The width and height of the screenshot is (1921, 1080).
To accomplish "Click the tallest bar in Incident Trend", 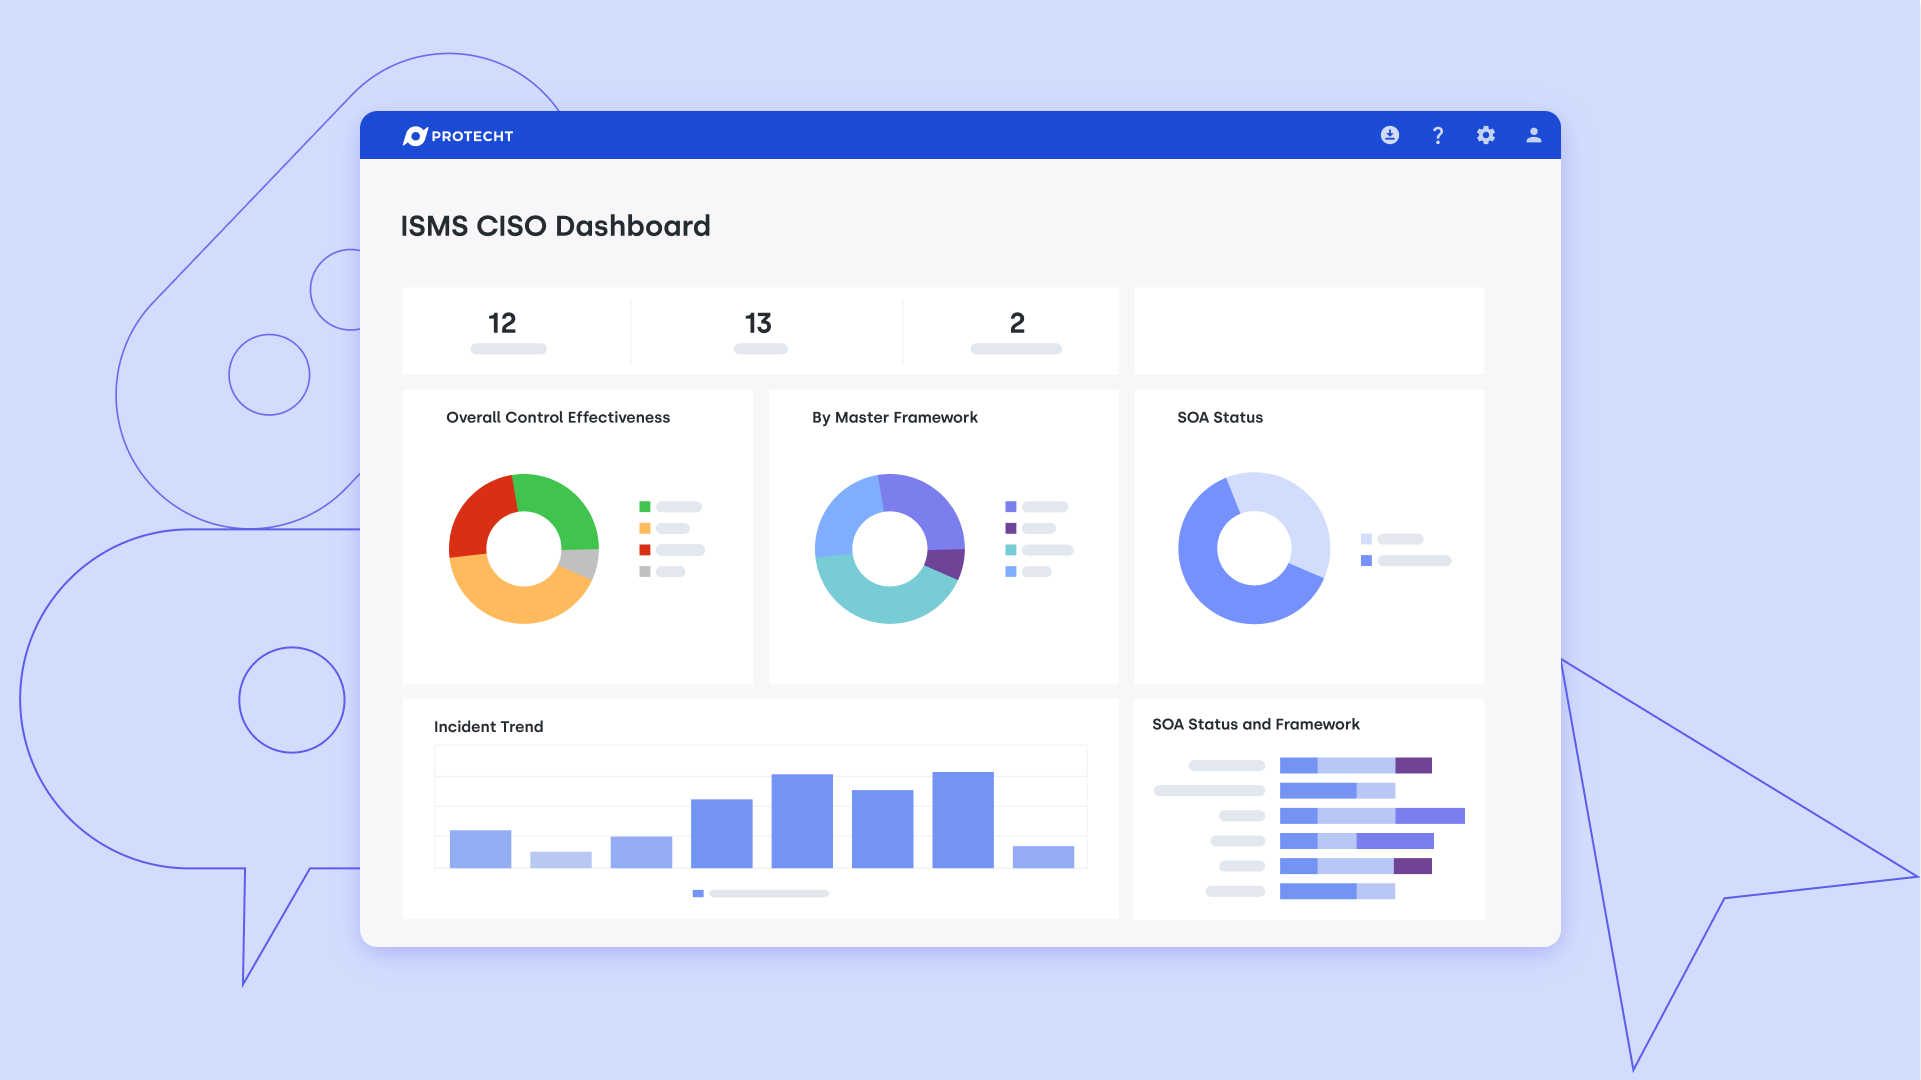I will pos(962,820).
